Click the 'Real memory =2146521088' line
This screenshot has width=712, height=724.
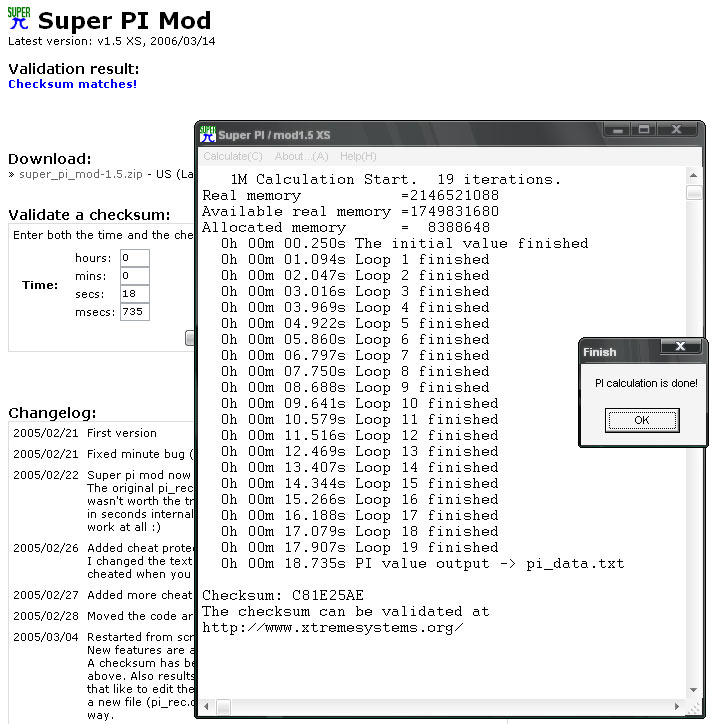(x=350, y=195)
